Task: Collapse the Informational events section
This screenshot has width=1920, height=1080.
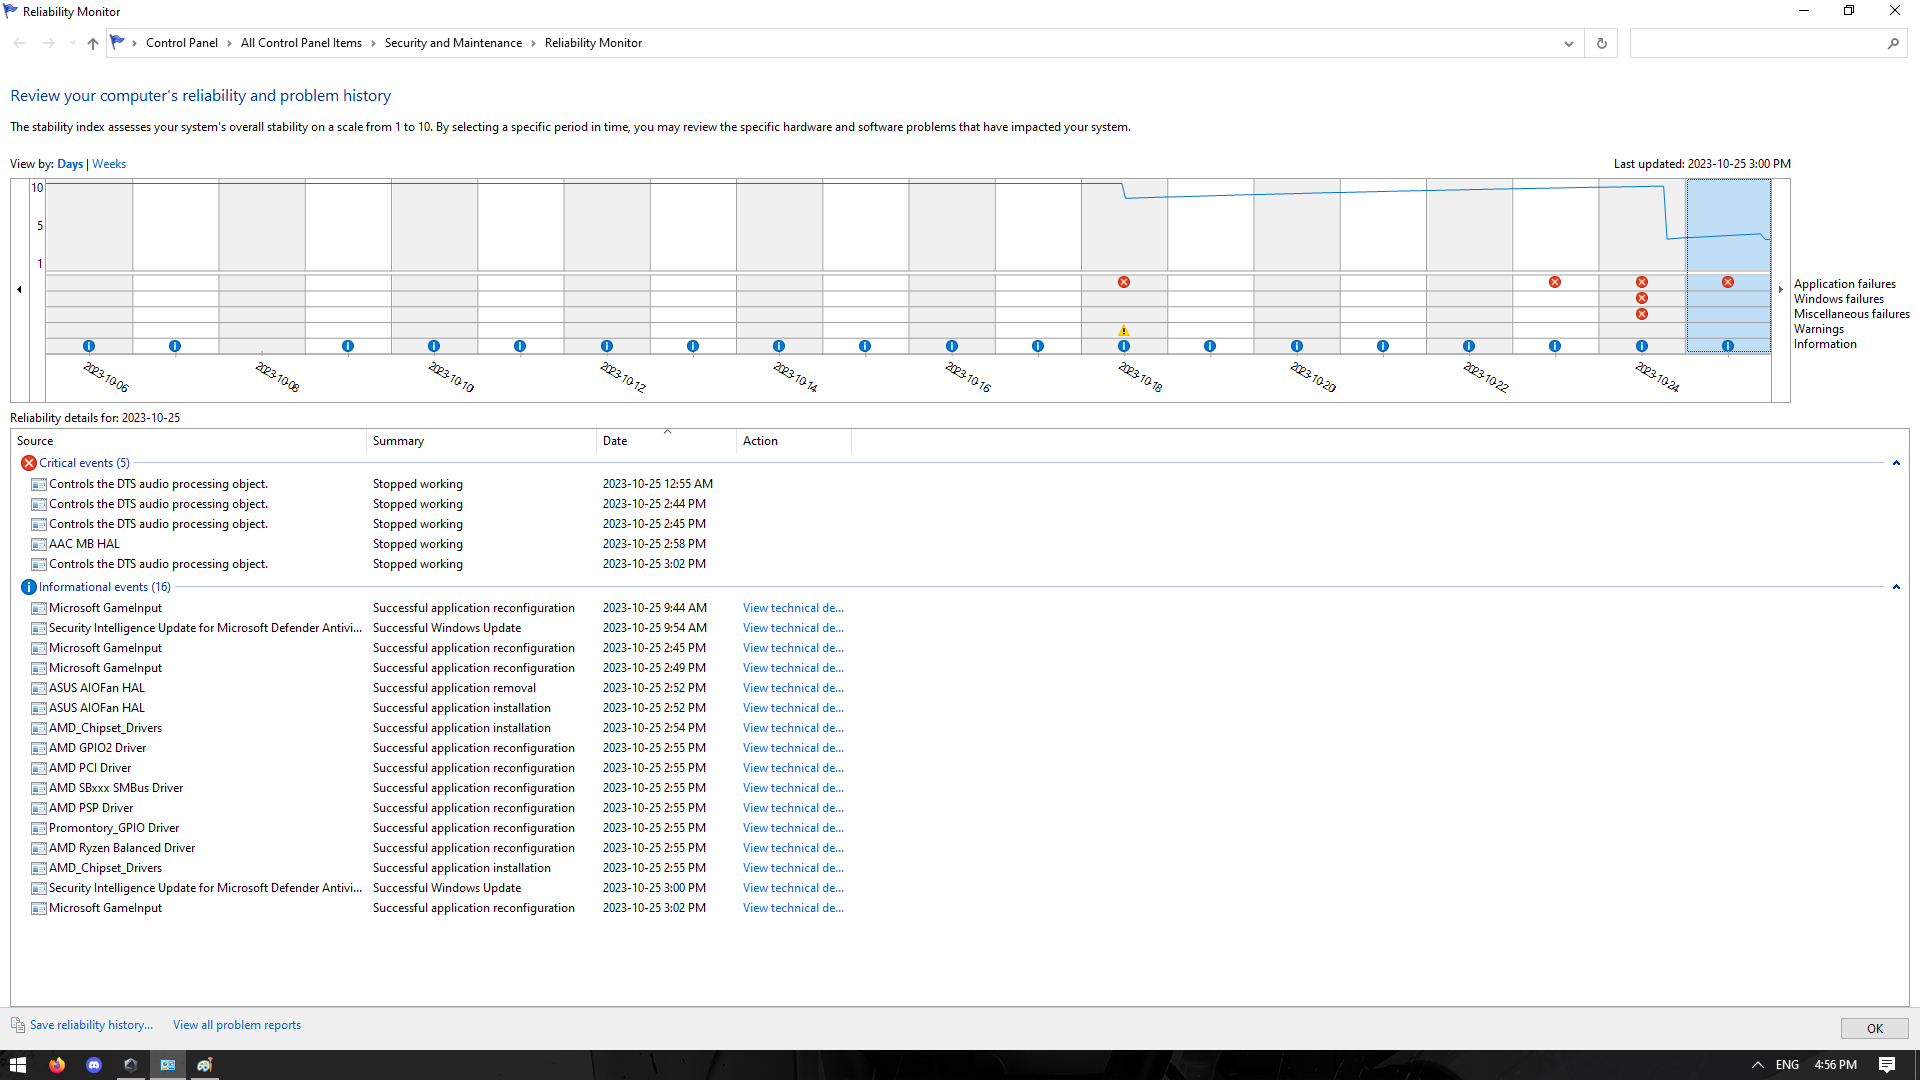Action: pyautogui.click(x=1896, y=587)
